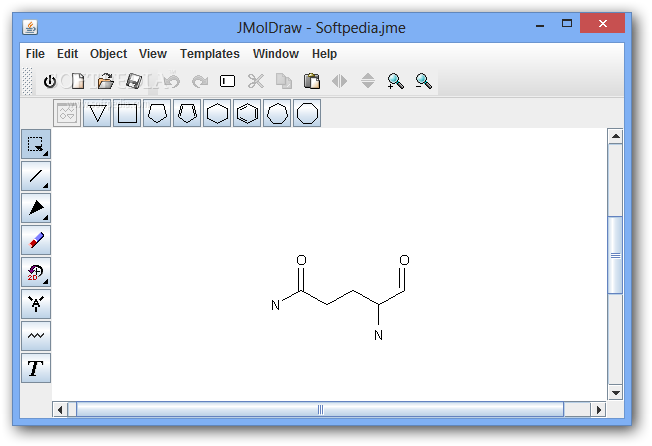The image size is (652, 446).
Task: Click the left oxygen atom O in molecule
Action: 301,260
